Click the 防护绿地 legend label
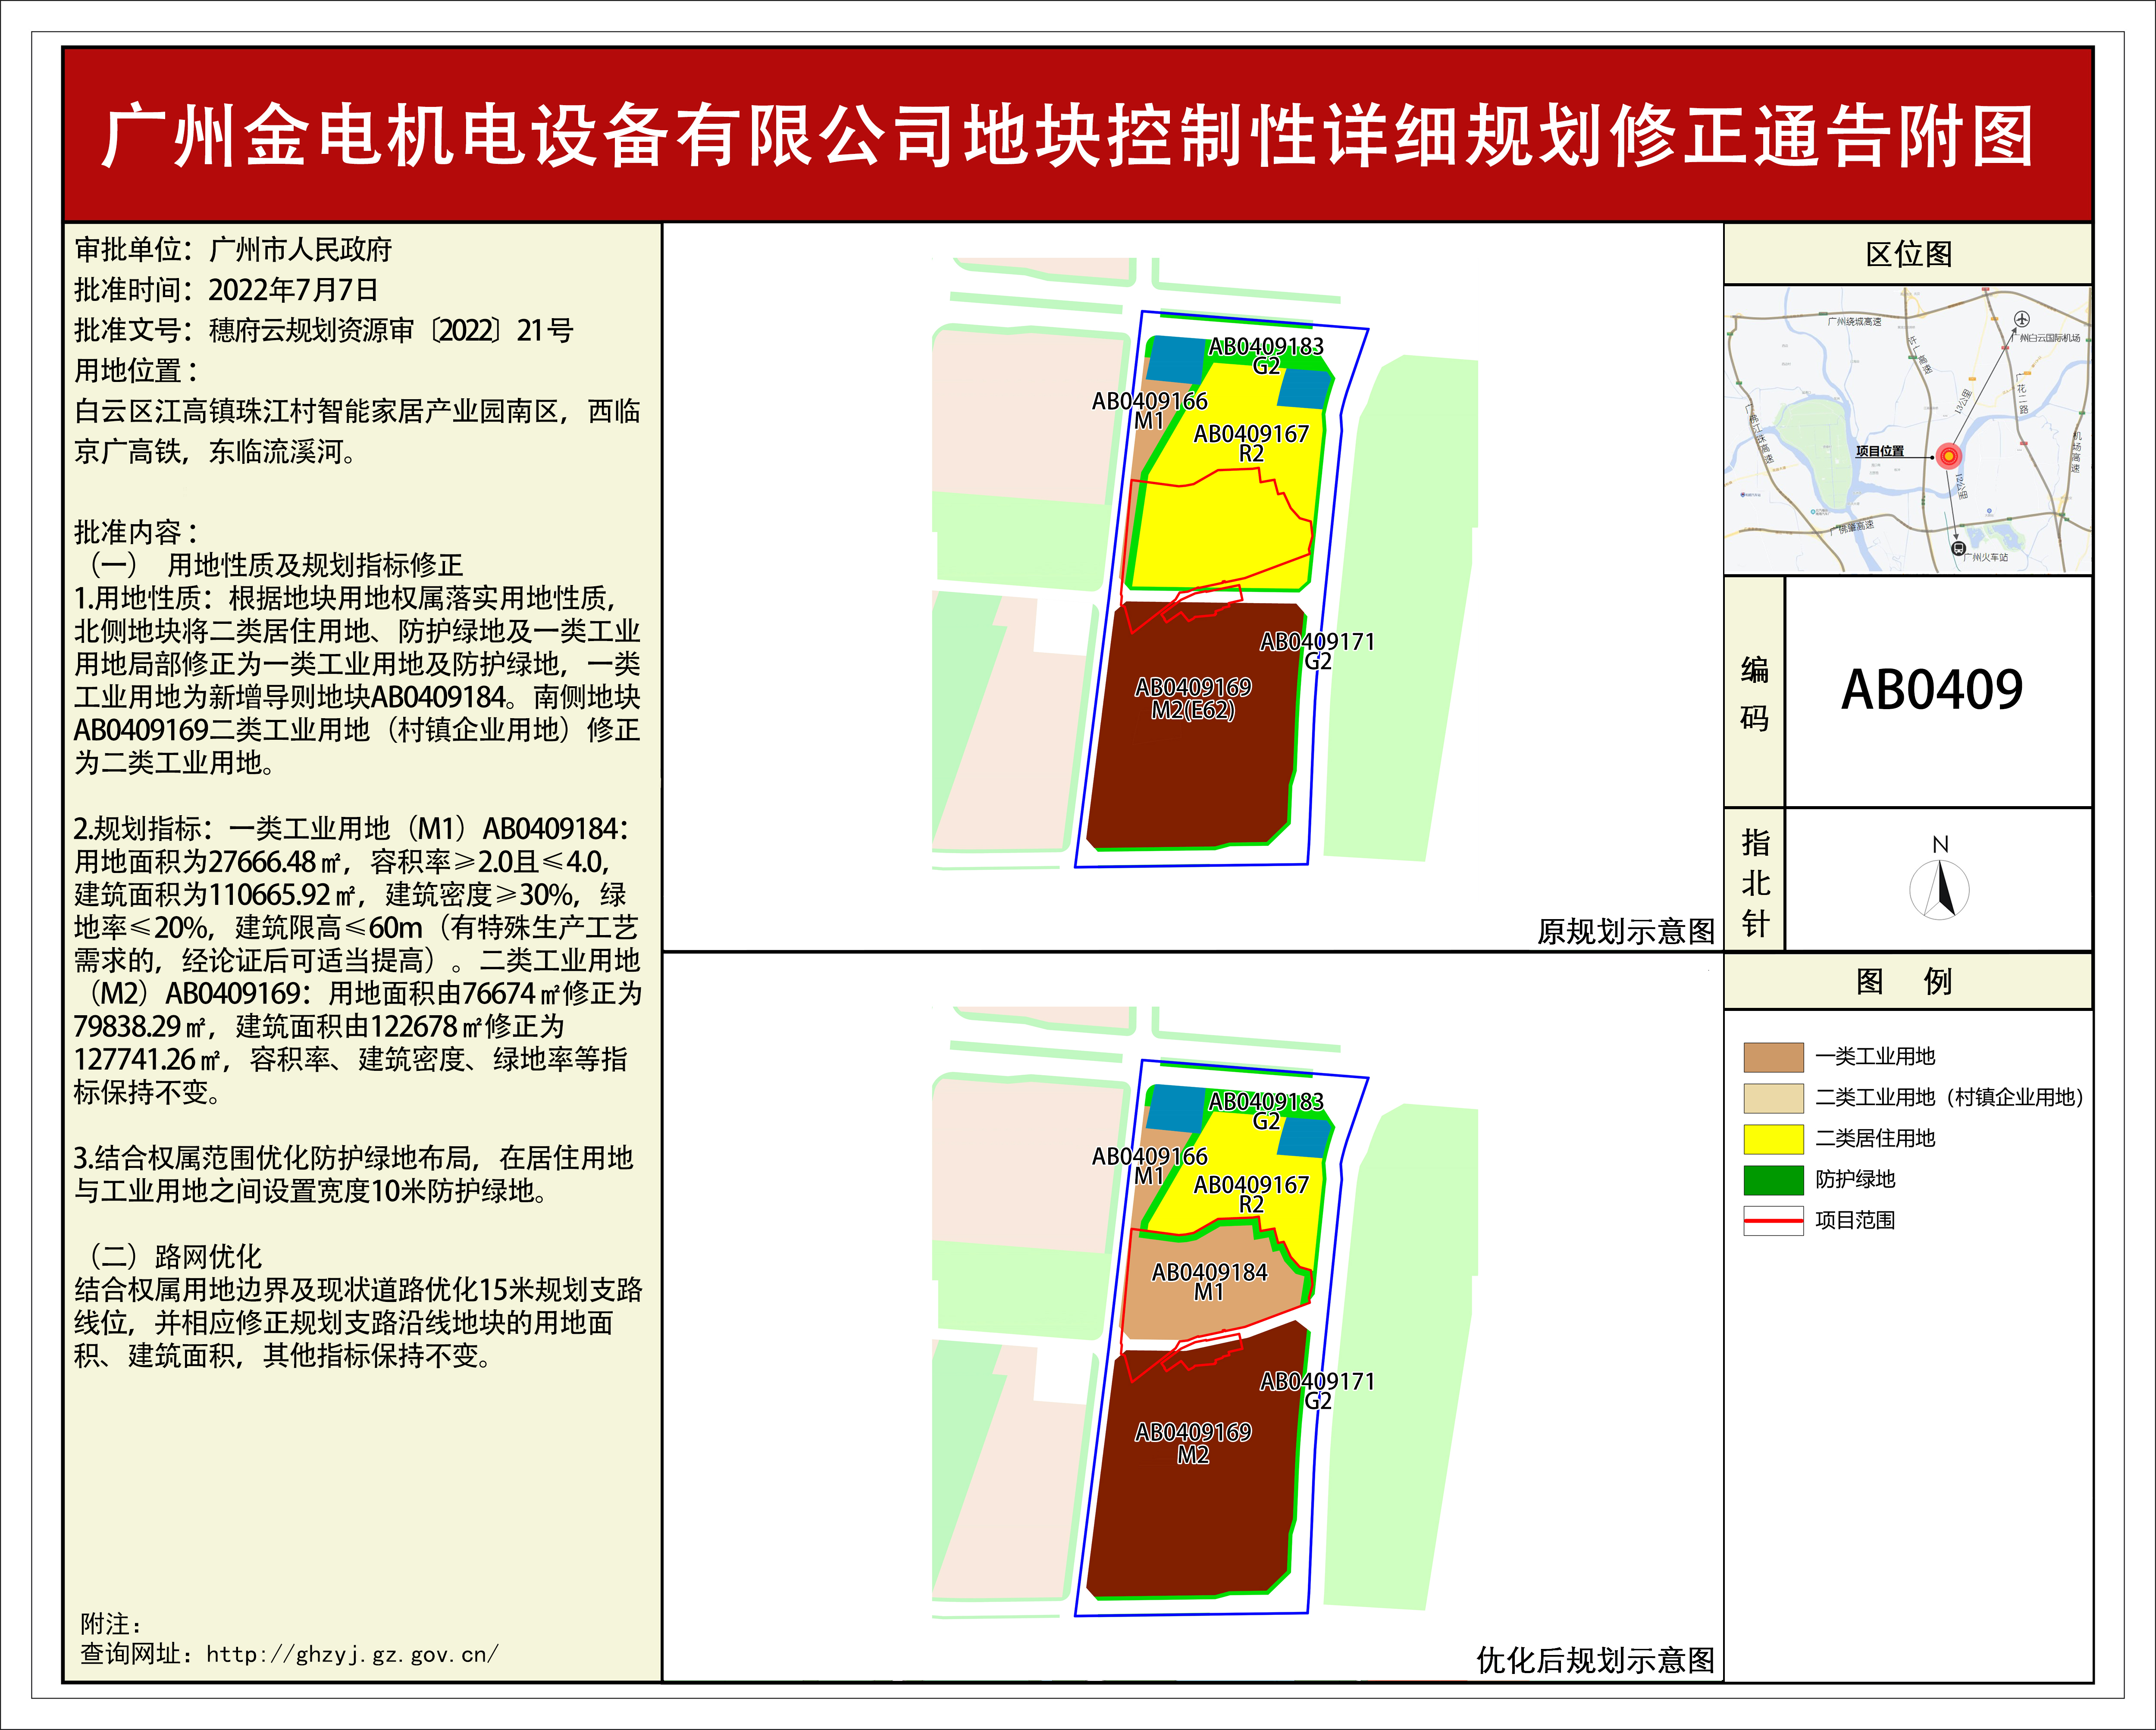 click(1855, 1180)
